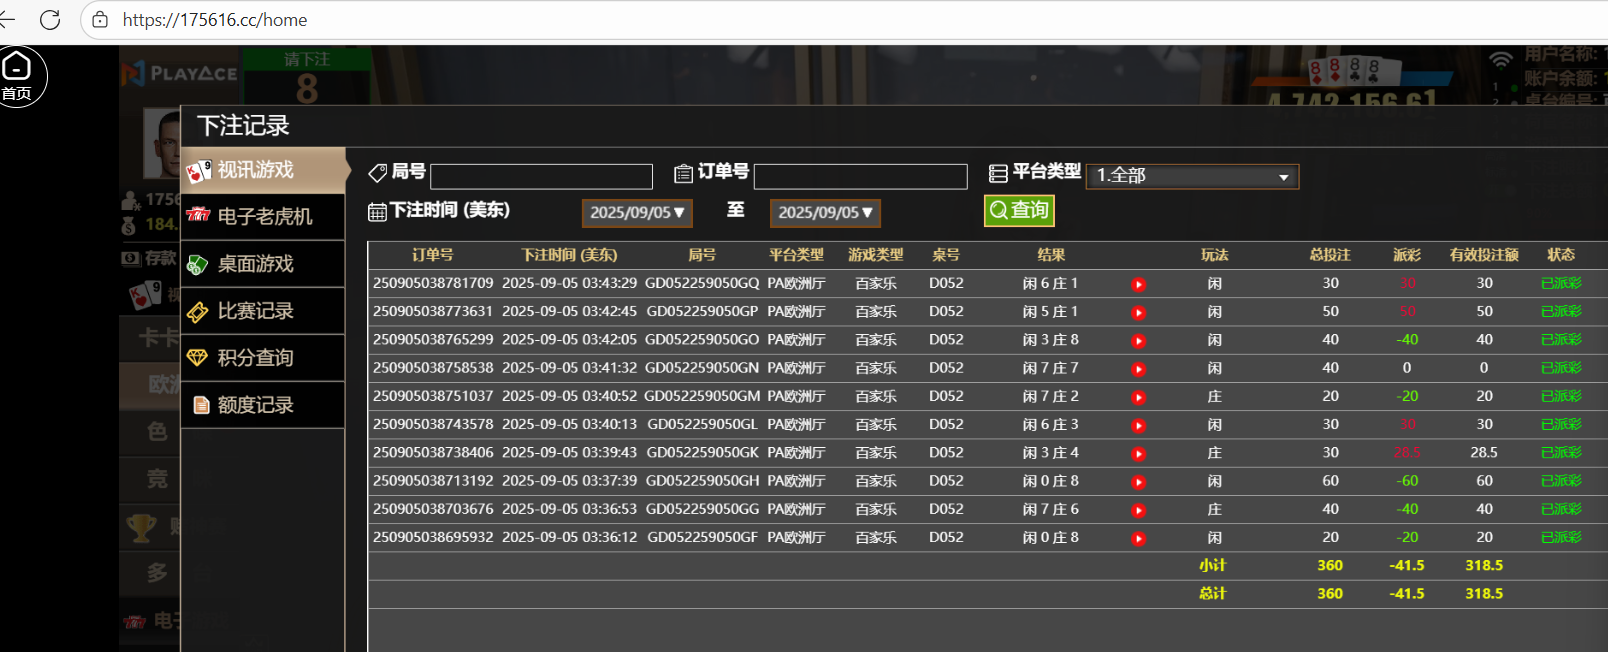Click the clipboard icon next to 订单号
The width and height of the screenshot is (1608, 652).
pos(683,174)
